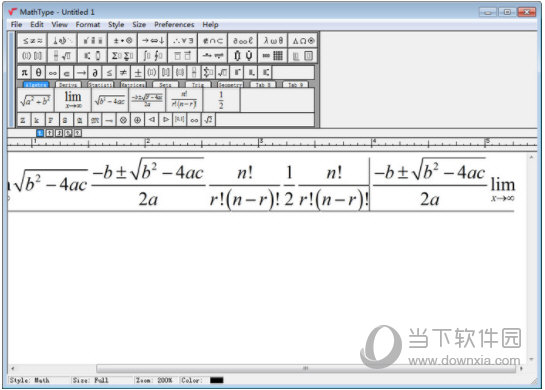Open the fraction and radical templates palette

(62, 56)
